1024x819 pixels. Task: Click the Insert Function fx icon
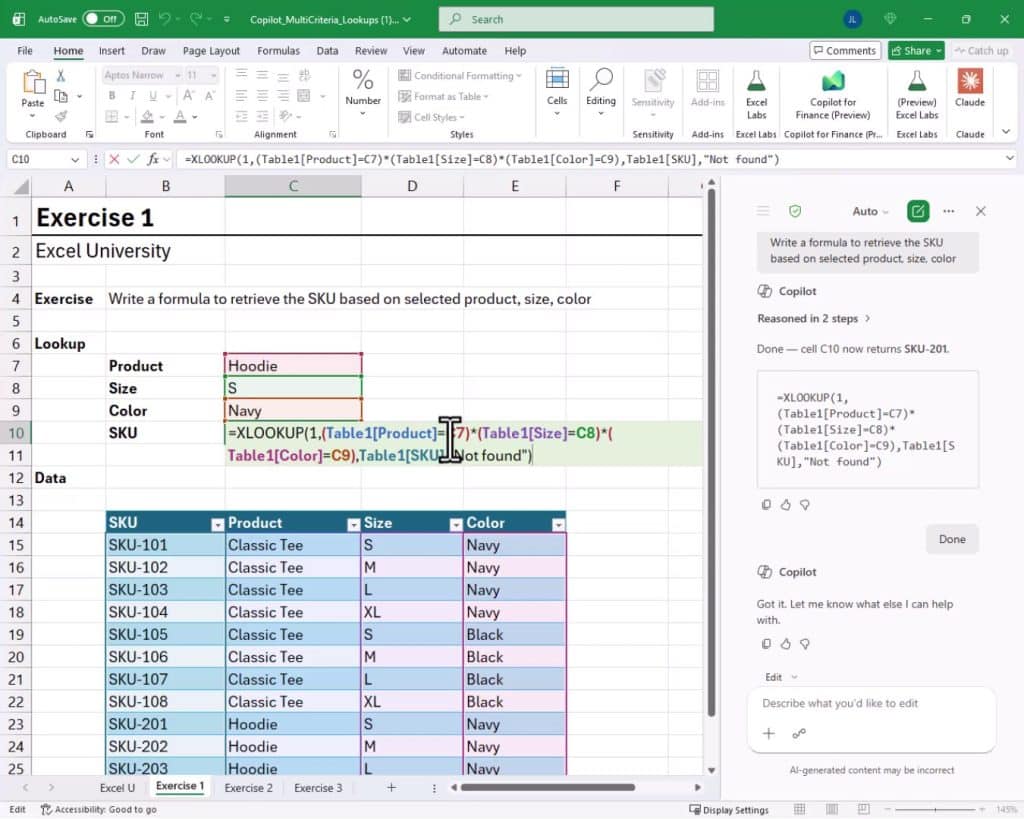coord(153,159)
